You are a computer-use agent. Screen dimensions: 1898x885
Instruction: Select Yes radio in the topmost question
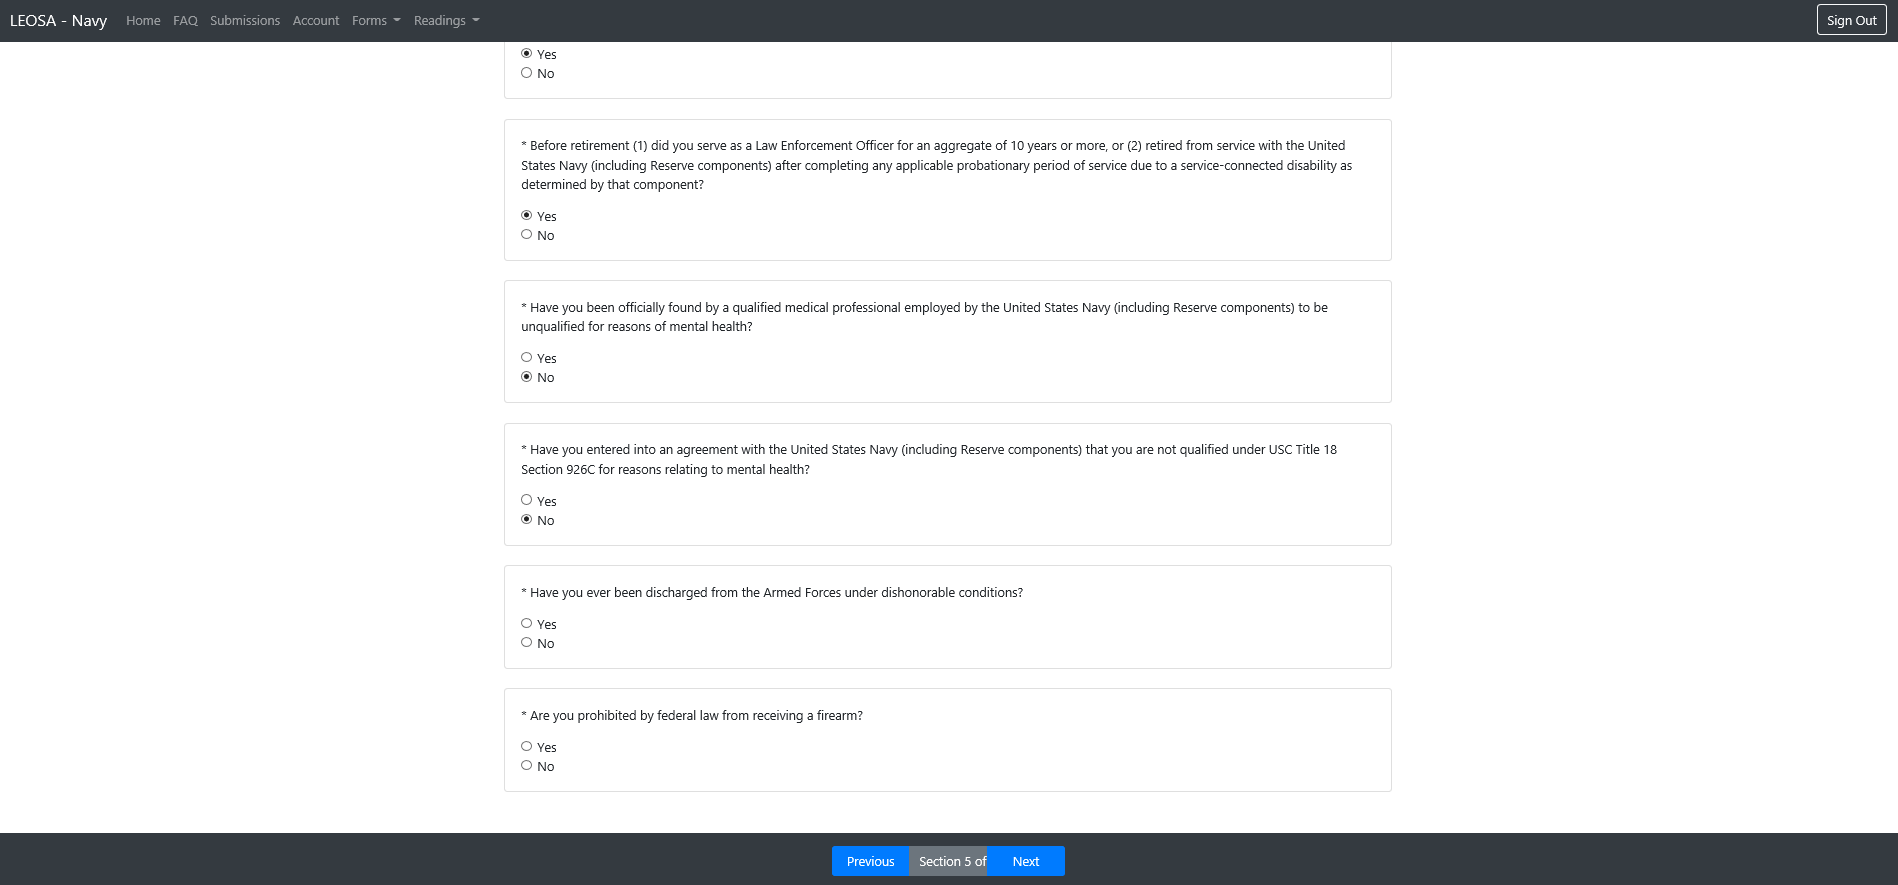click(x=527, y=53)
